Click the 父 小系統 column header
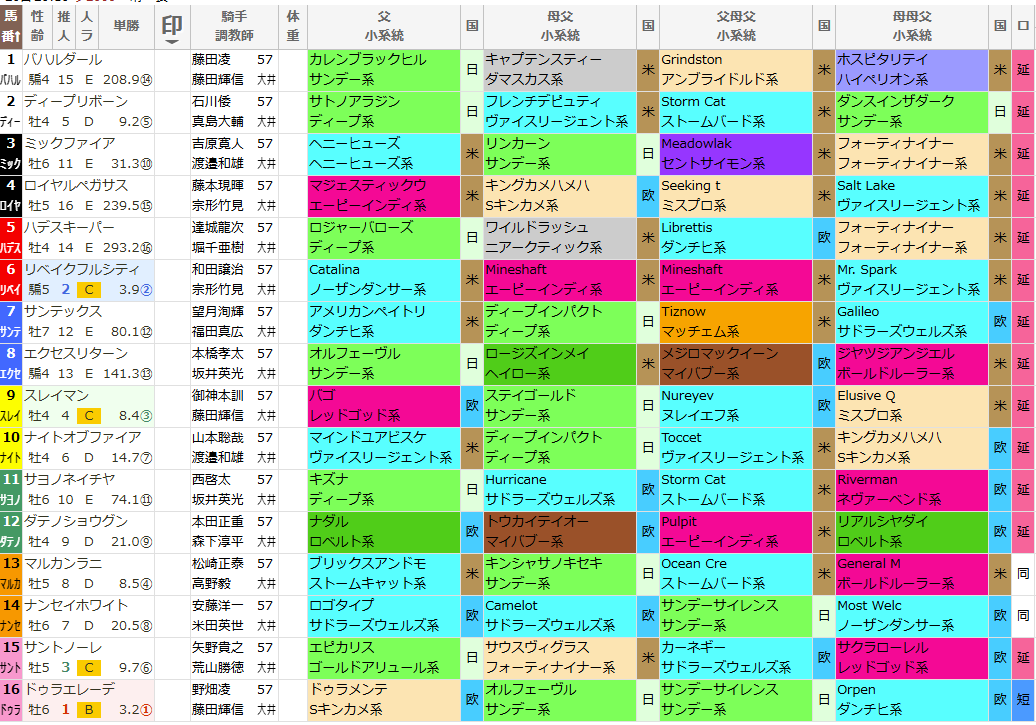1036x725 pixels. click(384, 26)
